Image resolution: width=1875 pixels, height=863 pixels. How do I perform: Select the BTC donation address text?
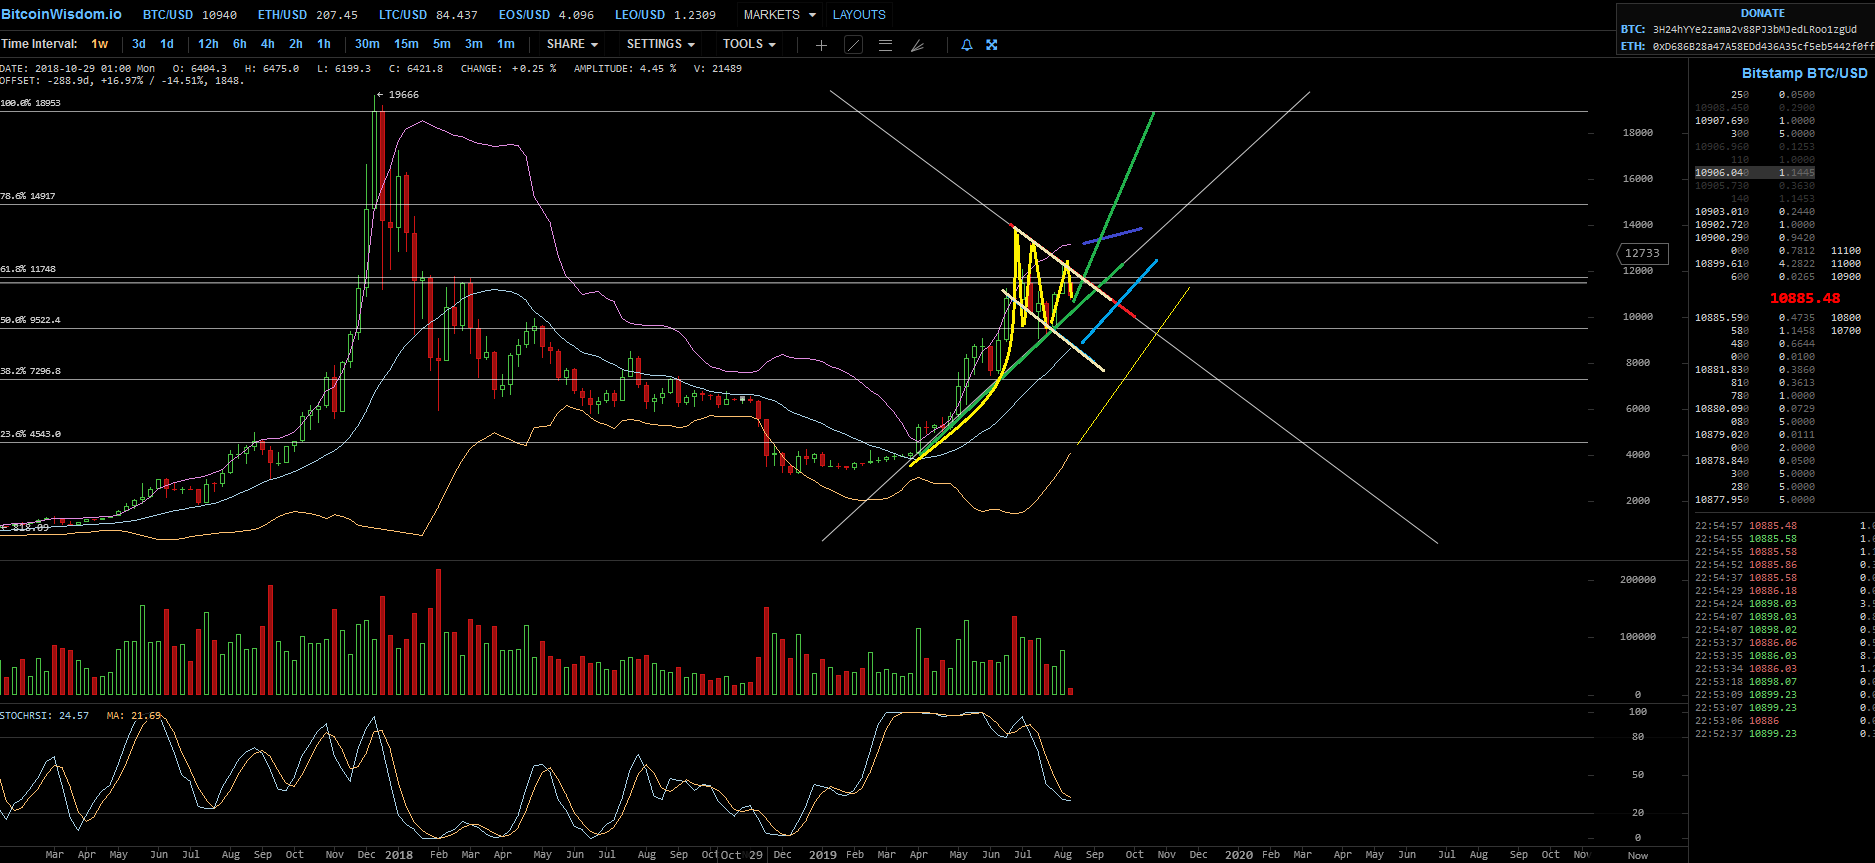coord(1755,30)
